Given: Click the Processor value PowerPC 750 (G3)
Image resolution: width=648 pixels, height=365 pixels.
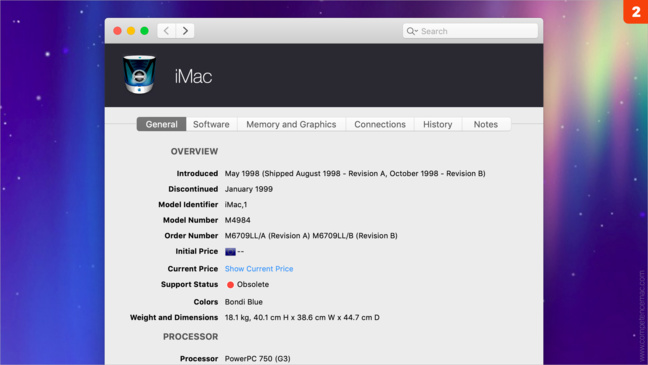Looking at the screenshot, I should [x=257, y=359].
